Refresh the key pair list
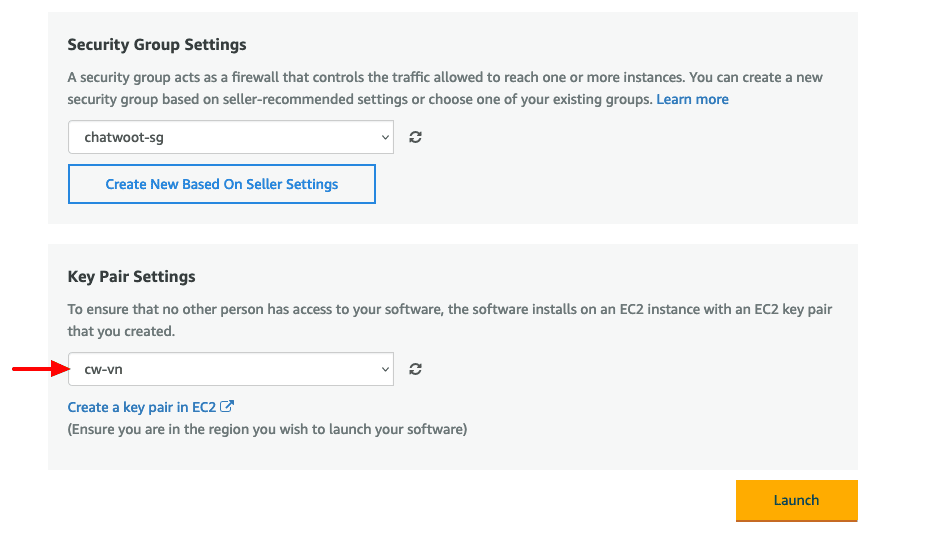Screen dimensions: 931x538 (415, 369)
